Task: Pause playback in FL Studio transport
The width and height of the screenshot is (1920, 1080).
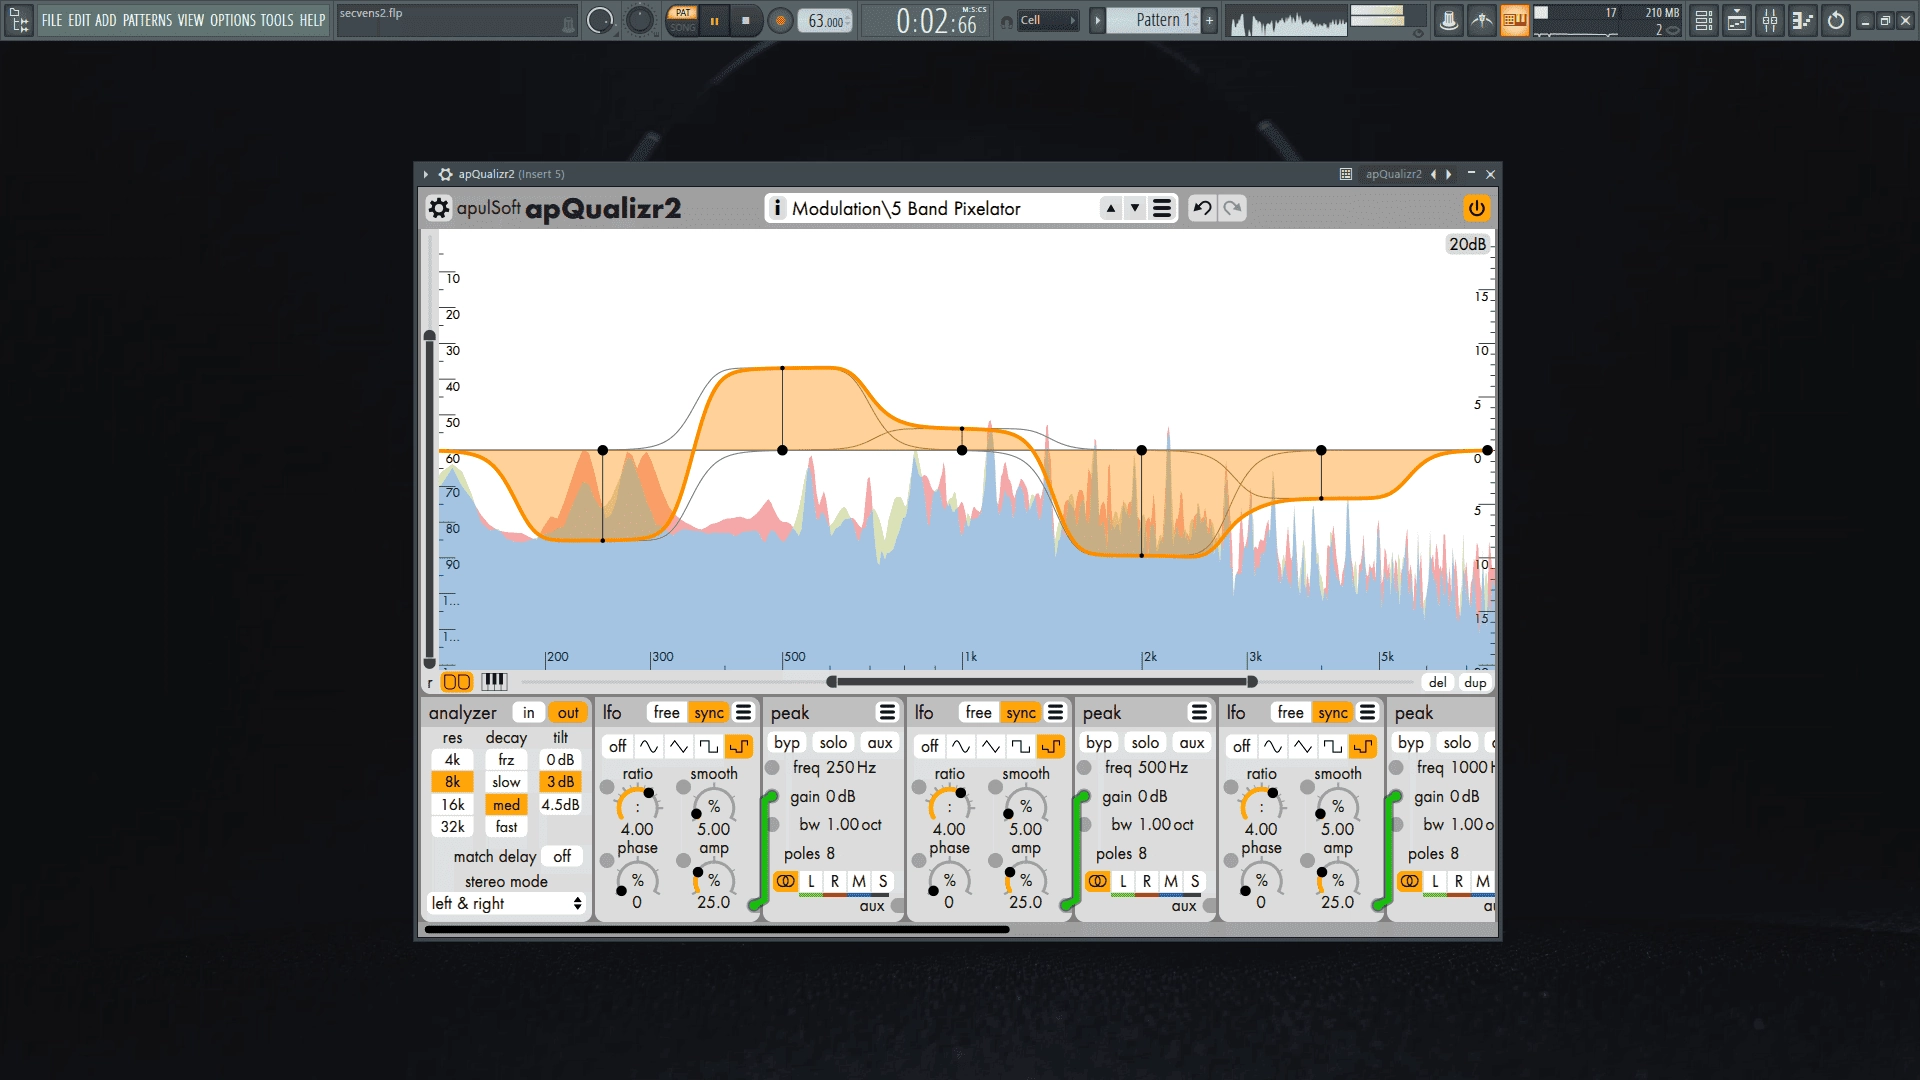Action: click(x=714, y=20)
